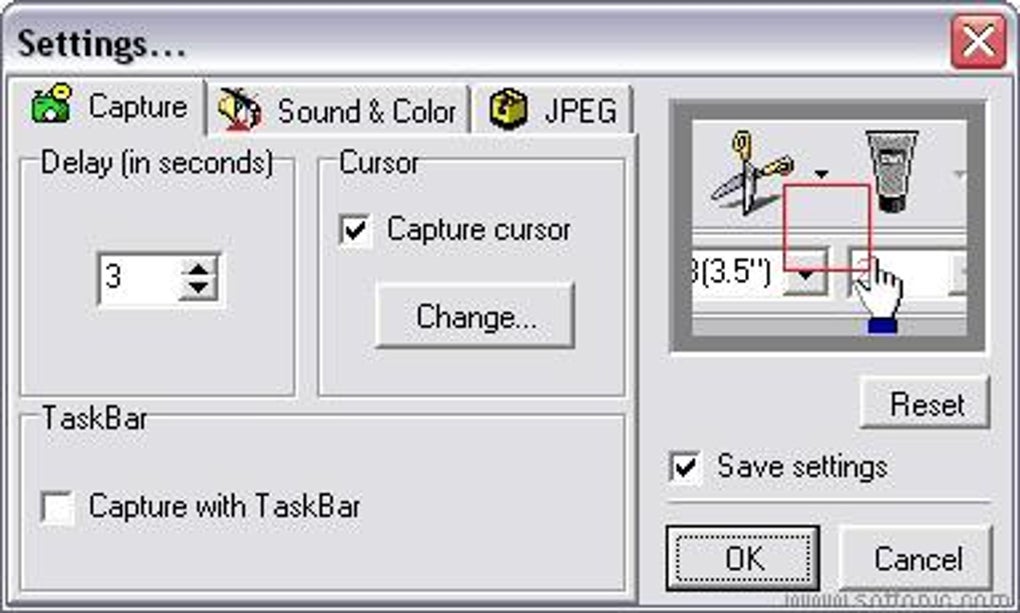Click the glue tube icon in the preview
Screen dimensions: 1020x613
pyautogui.click(x=891, y=171)
